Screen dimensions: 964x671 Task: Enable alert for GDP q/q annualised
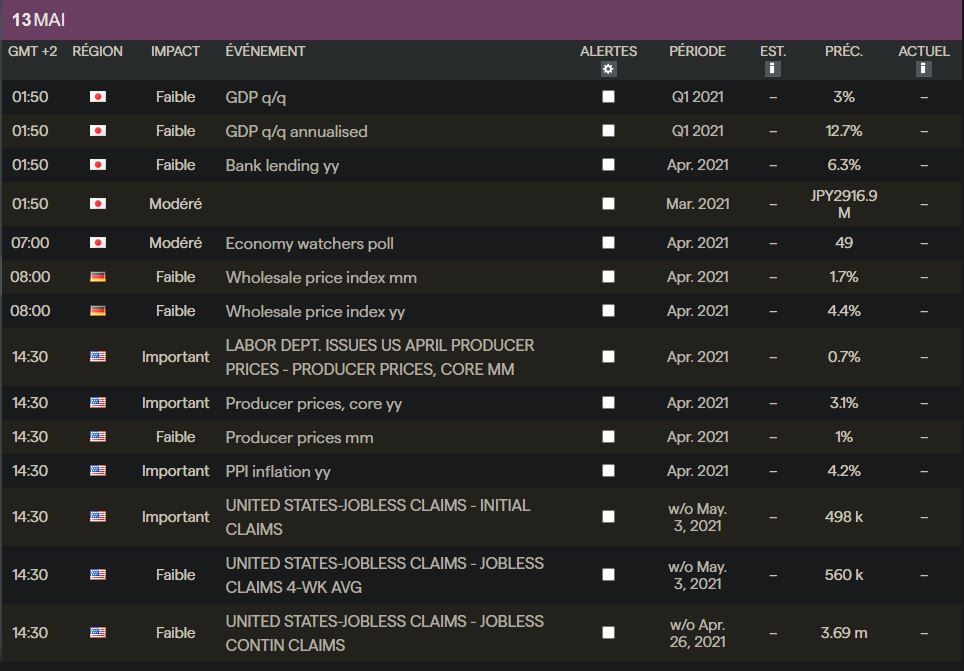pos(608,130)
